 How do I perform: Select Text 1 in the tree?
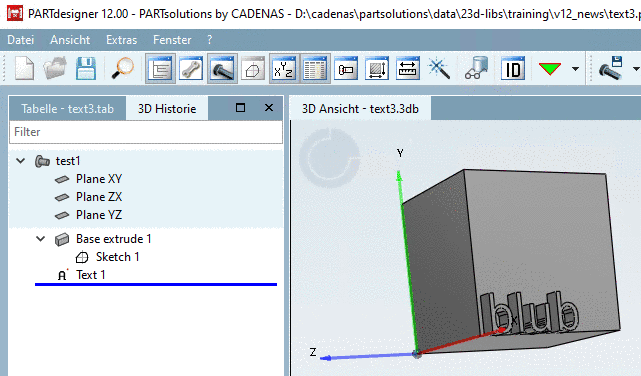pyautogui.click(x=91, y=275)
